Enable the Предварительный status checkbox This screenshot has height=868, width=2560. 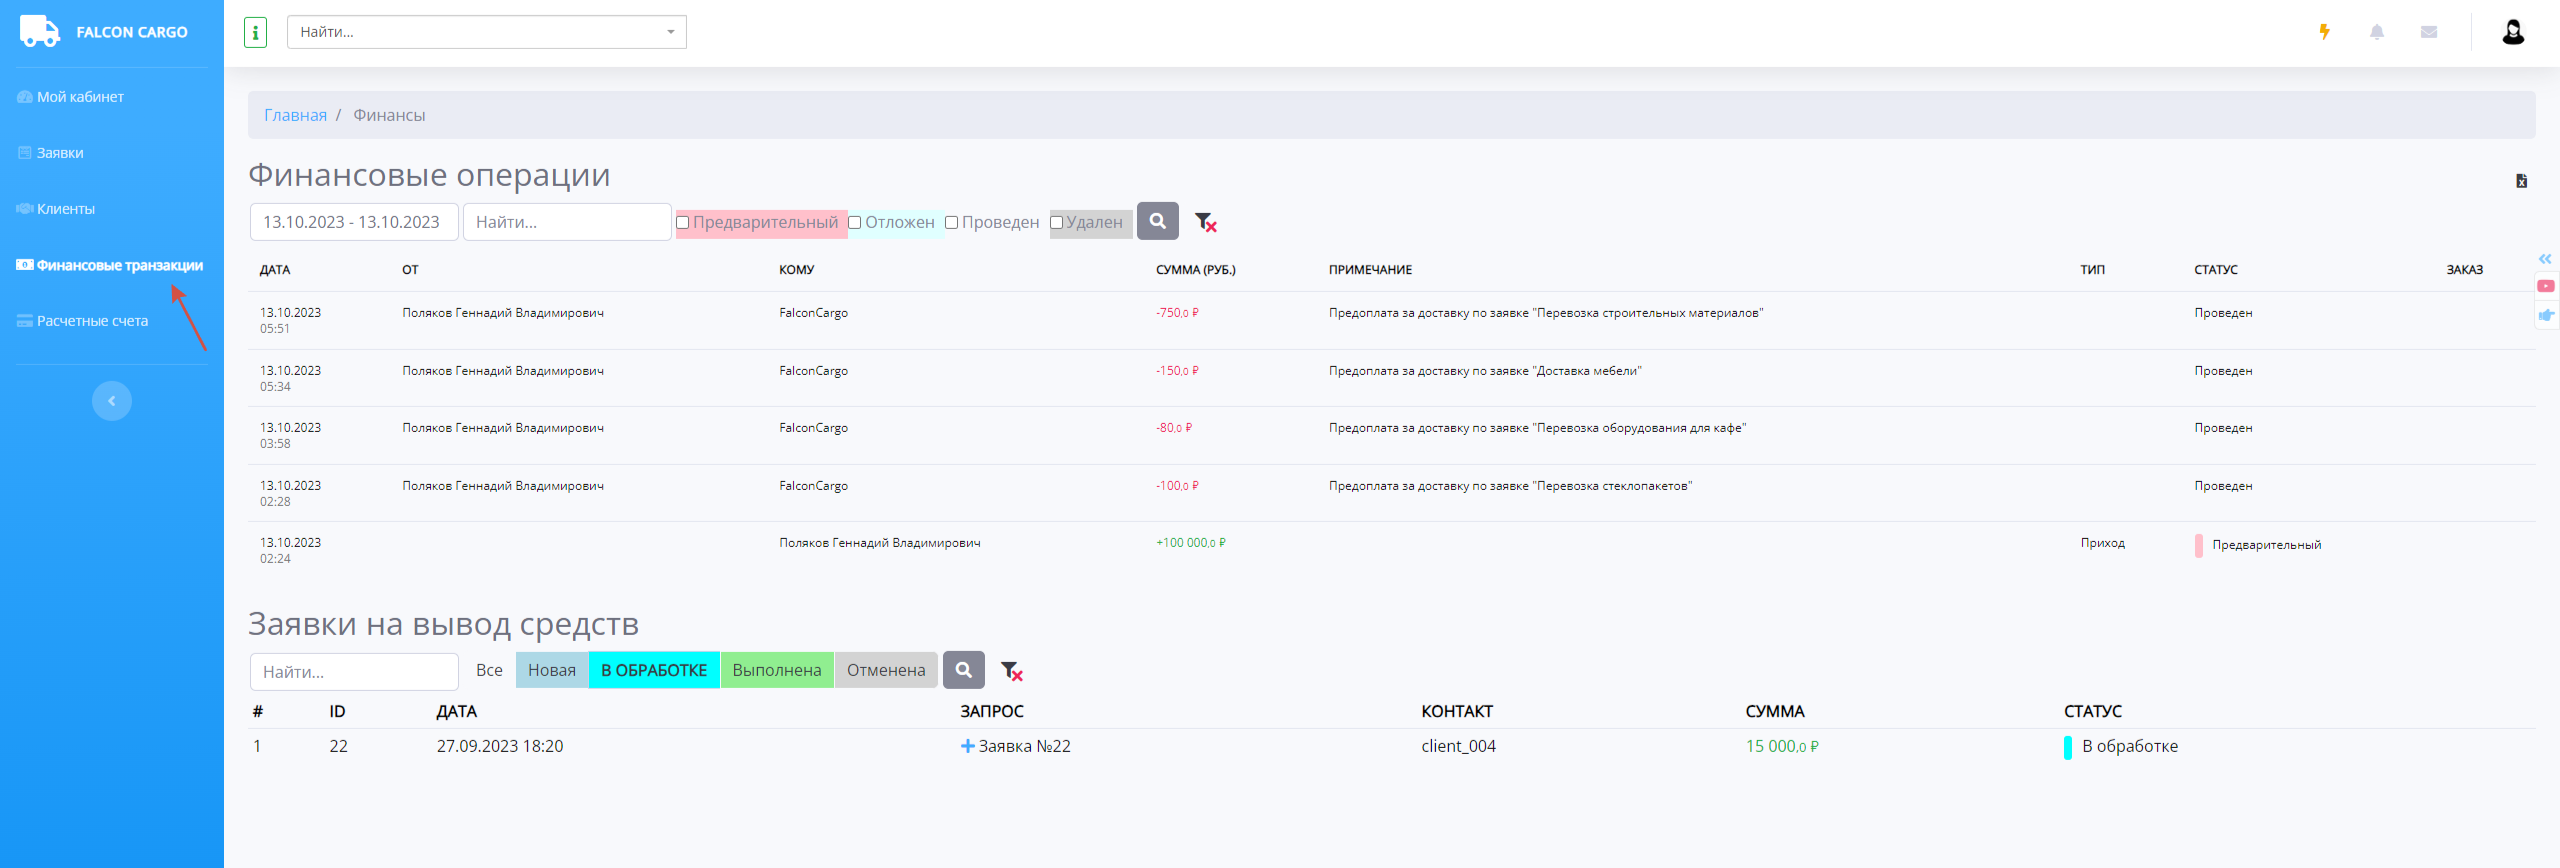(x=683, y=223)
